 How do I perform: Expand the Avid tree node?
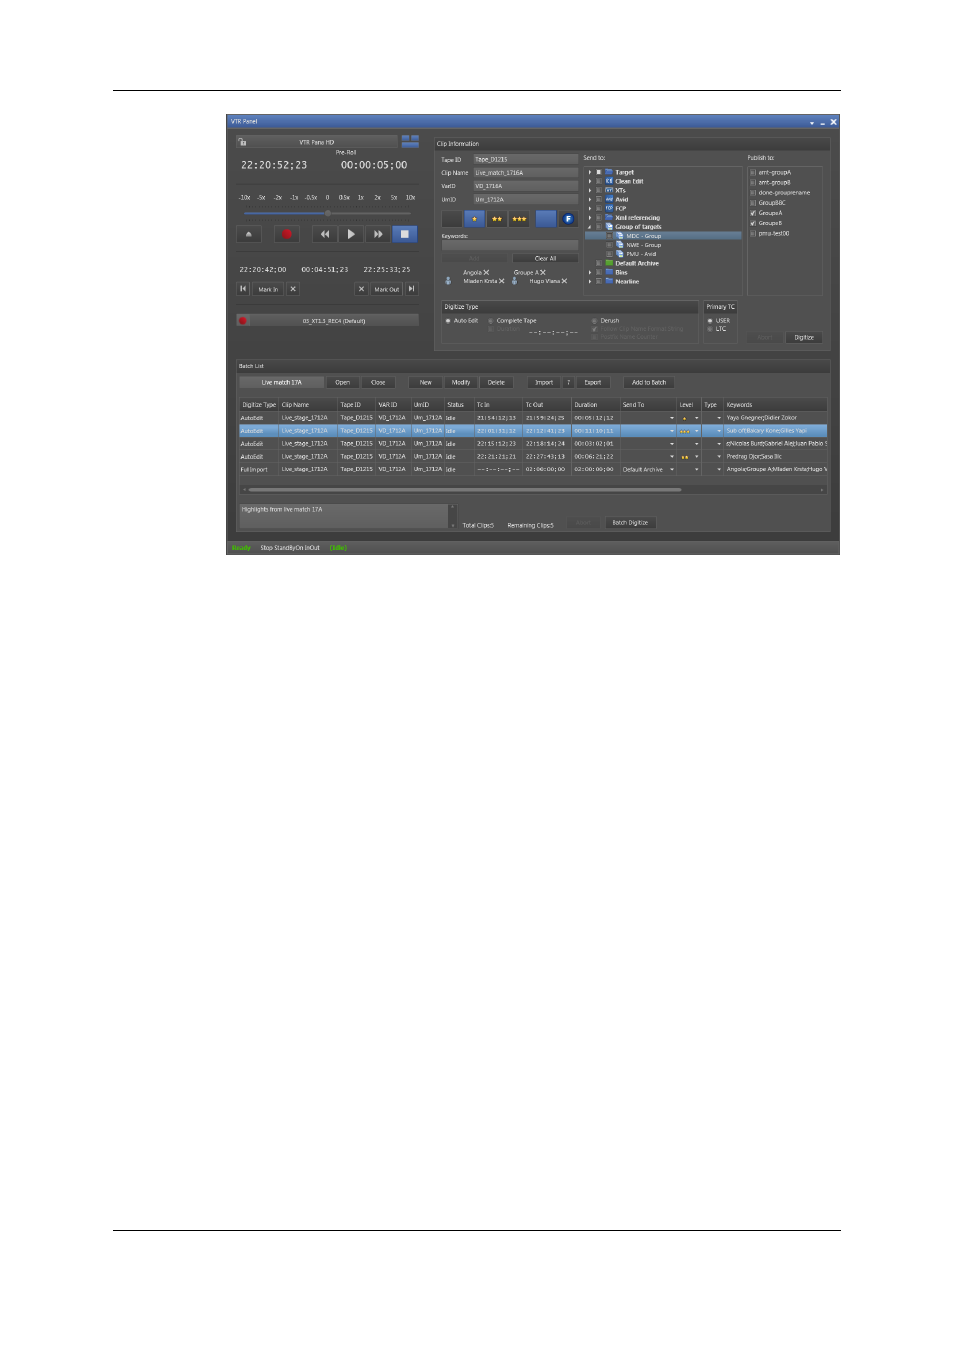(590, 199)
